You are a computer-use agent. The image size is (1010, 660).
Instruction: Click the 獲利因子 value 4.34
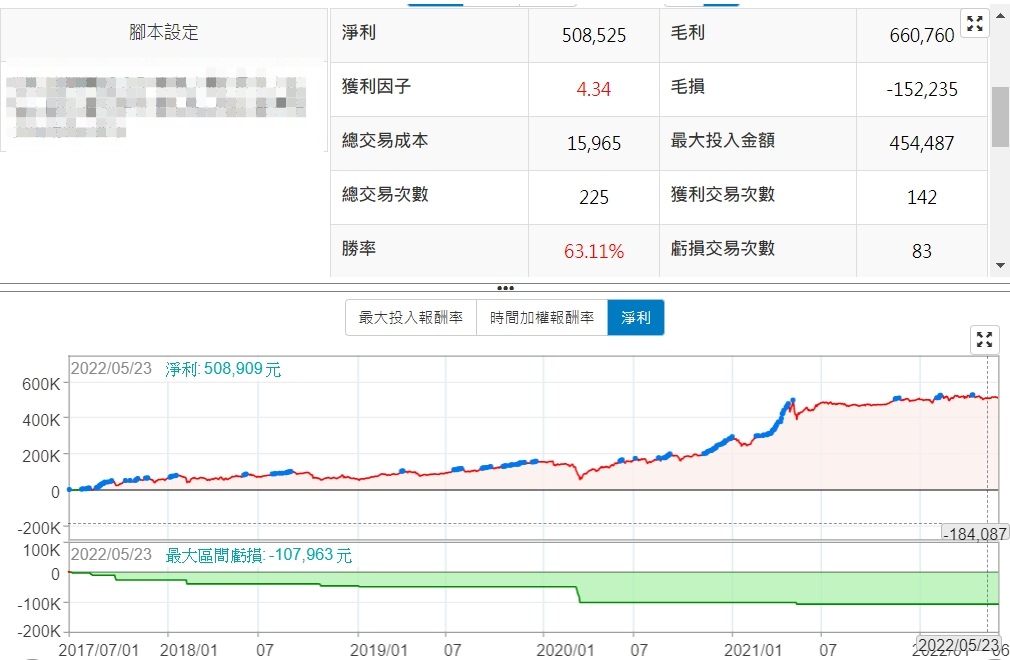point(593,89)
